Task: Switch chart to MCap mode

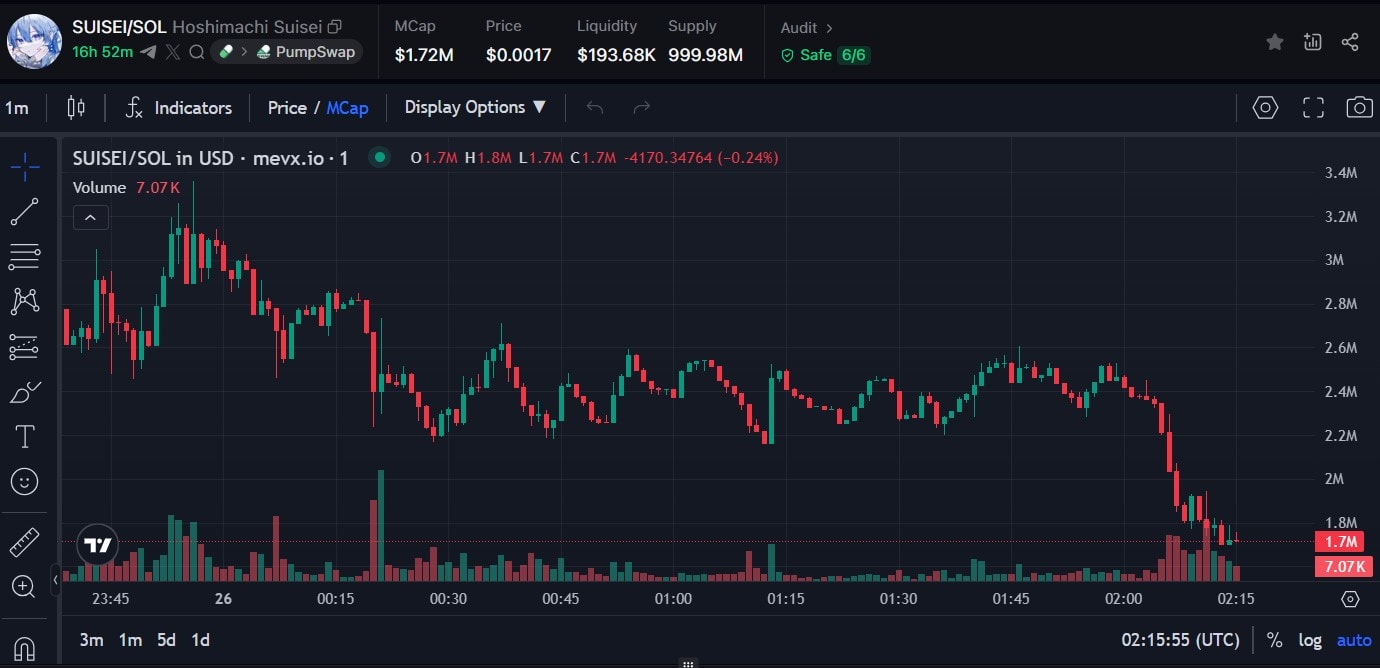Action: pos(347,108)
